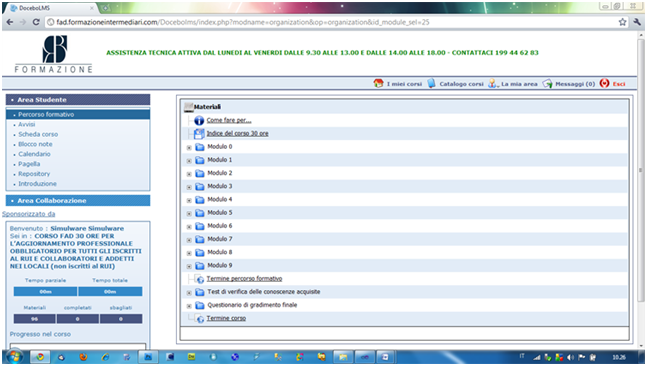Screen dimensions: 647x366
Task: Expand the Modulo 4 tree node
Action: click(189, 201)
